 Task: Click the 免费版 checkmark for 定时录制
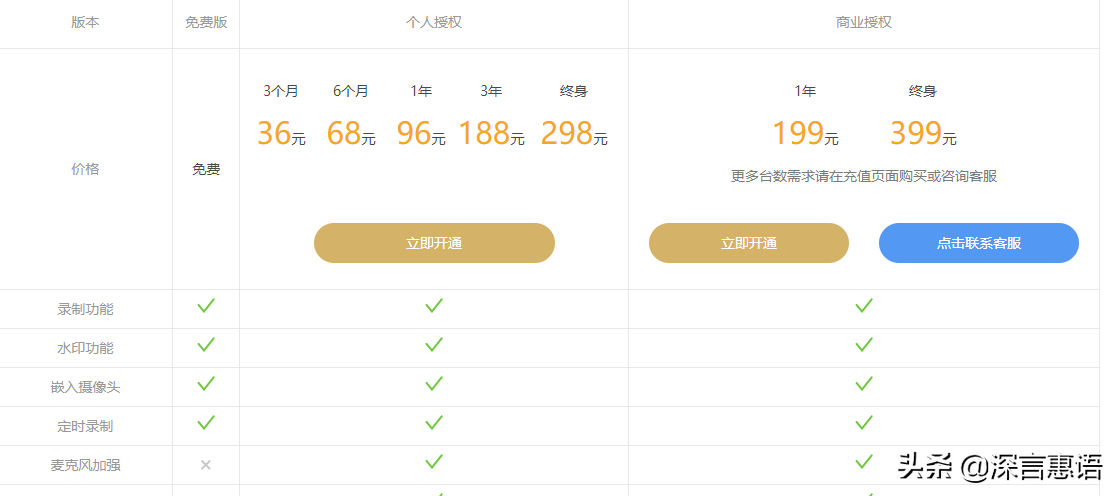[206, 423]
